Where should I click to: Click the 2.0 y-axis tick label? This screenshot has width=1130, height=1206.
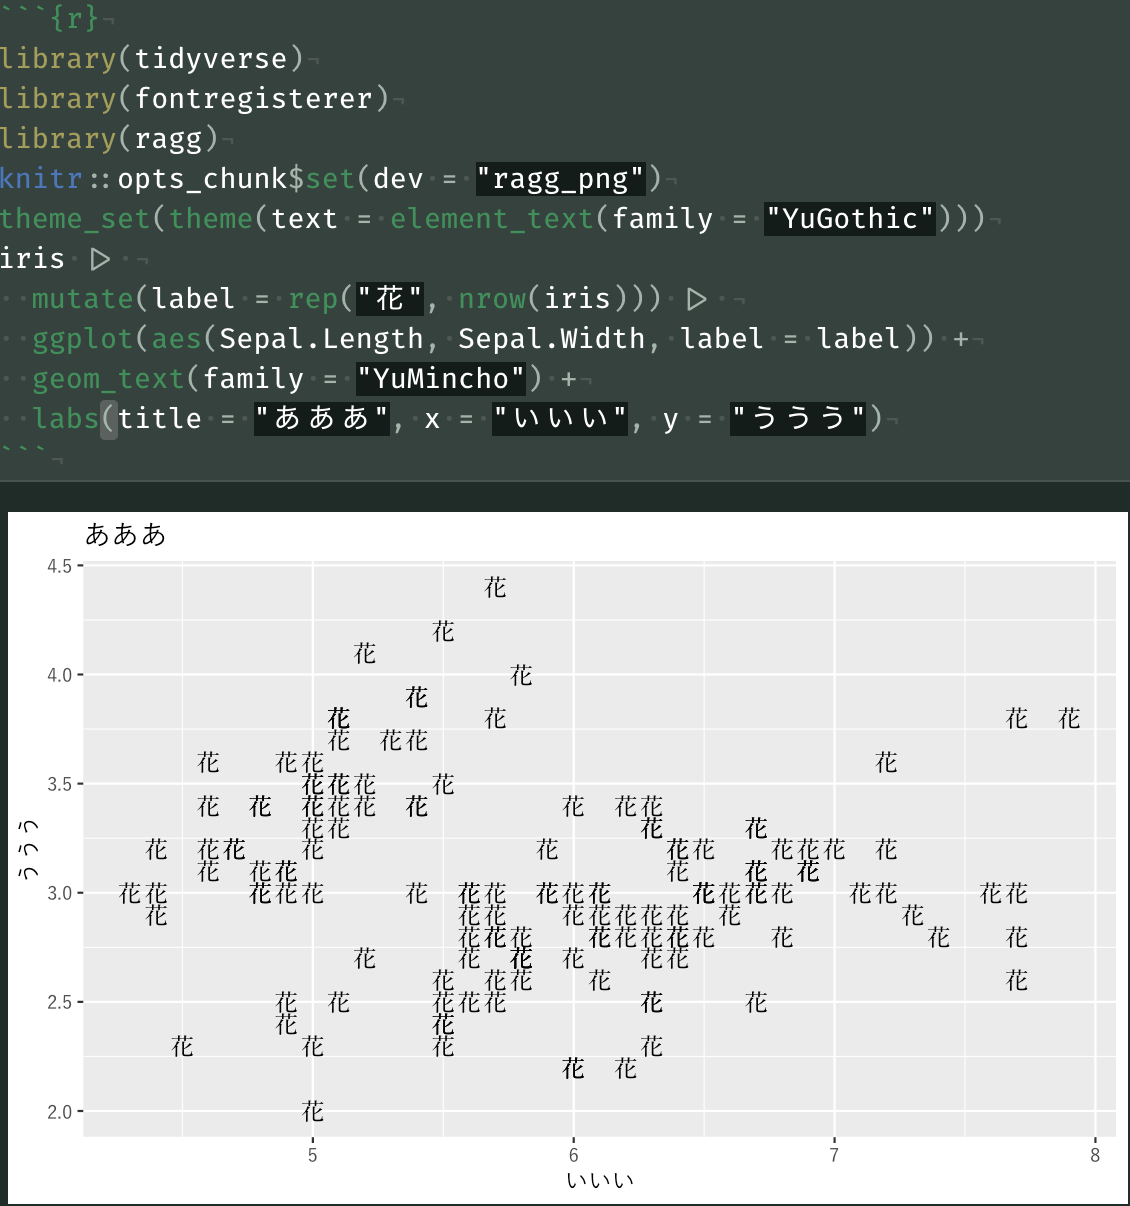click(59, 1112)
